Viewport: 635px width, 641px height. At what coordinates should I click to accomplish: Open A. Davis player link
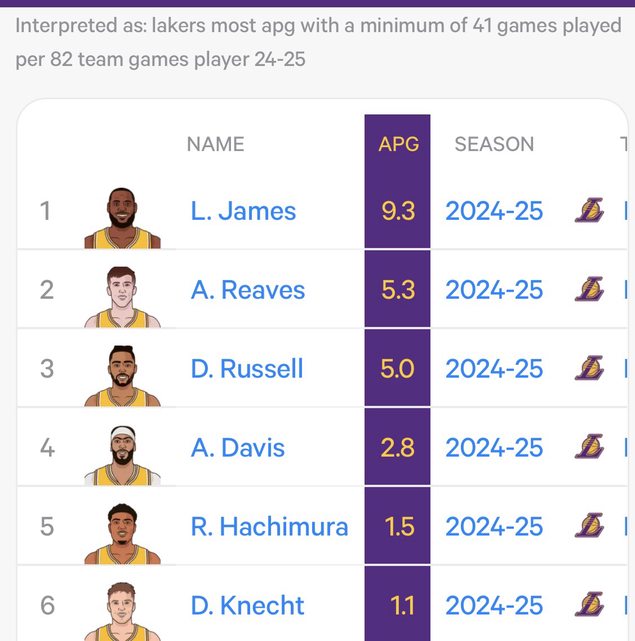pos(238,447)
